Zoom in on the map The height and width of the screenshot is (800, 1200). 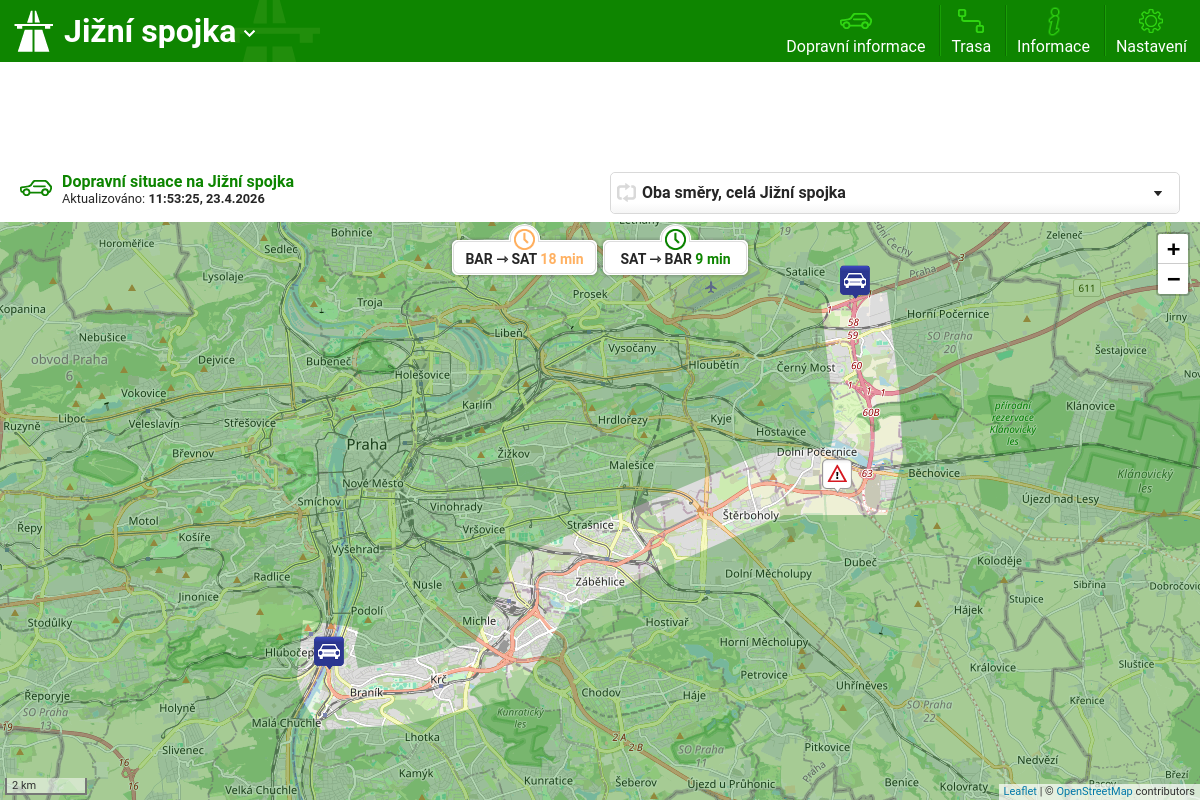[1173, 249]
